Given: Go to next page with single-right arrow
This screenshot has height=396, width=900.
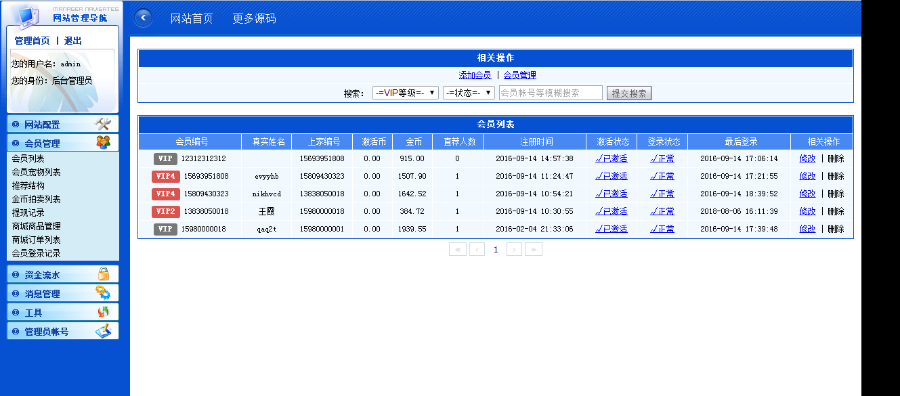Looking at the screenshot, I should 514,250.
